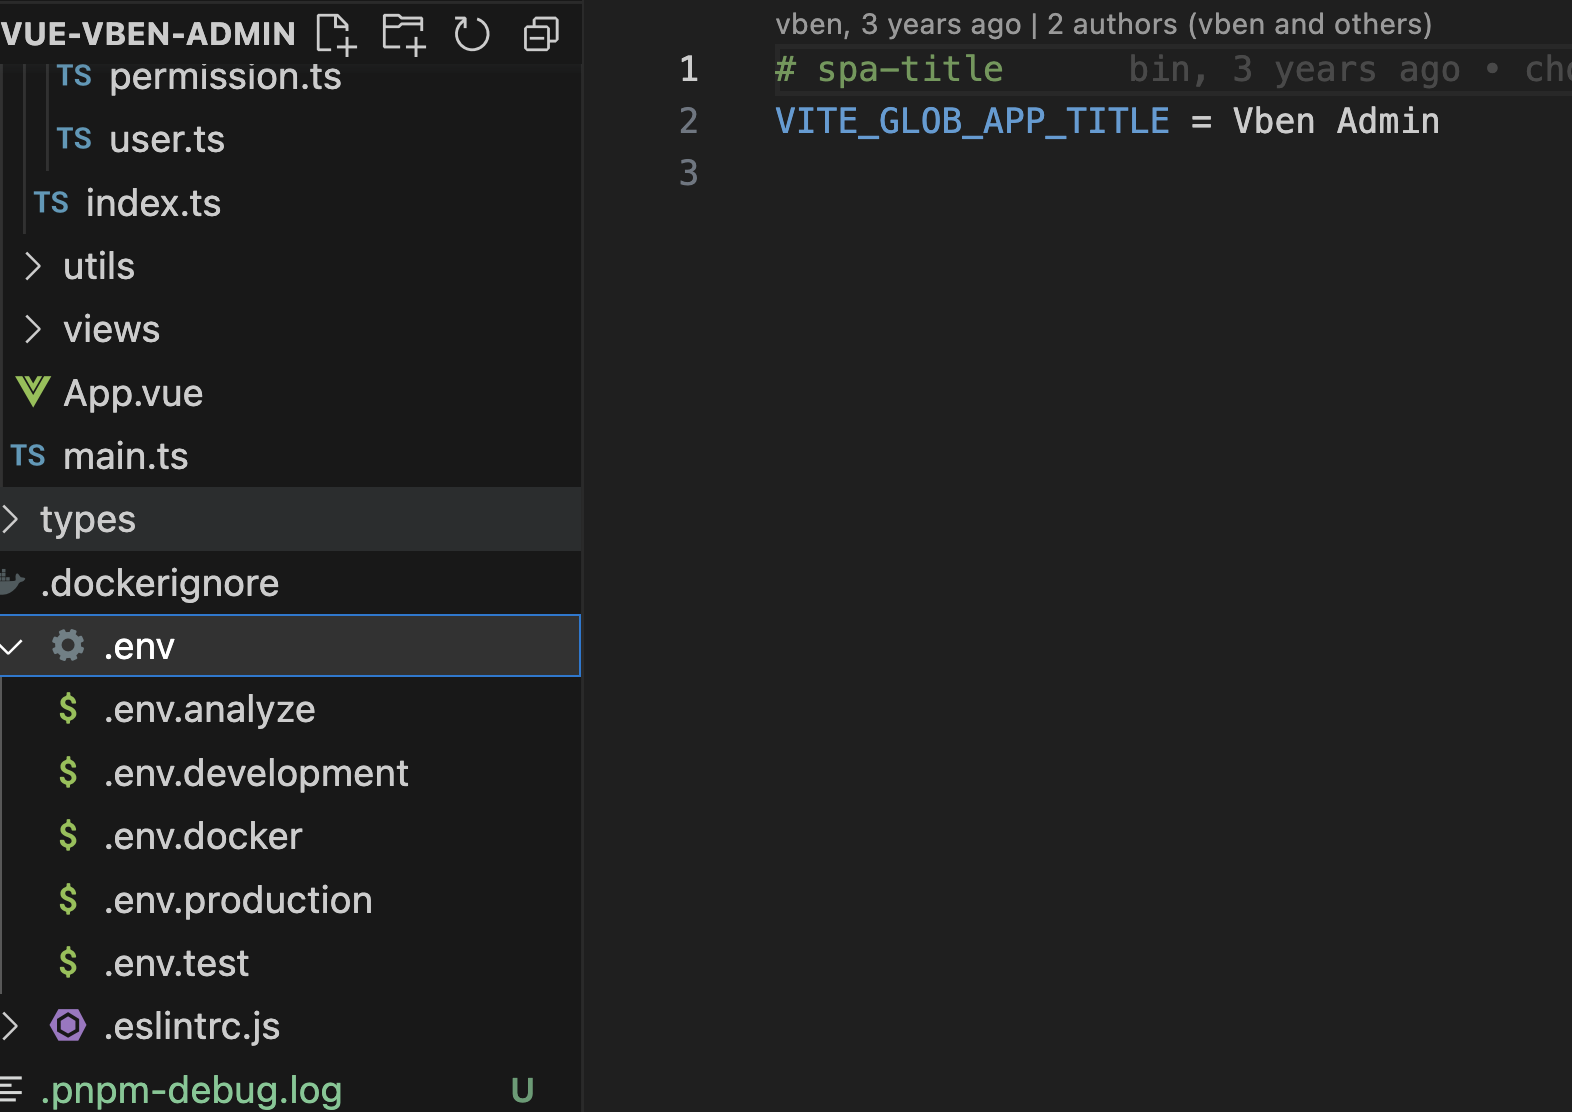Viewport: 1572px width, 1112px height.
Task: Click line number 2 in the gutter
Action: click(x=689, y=121)
